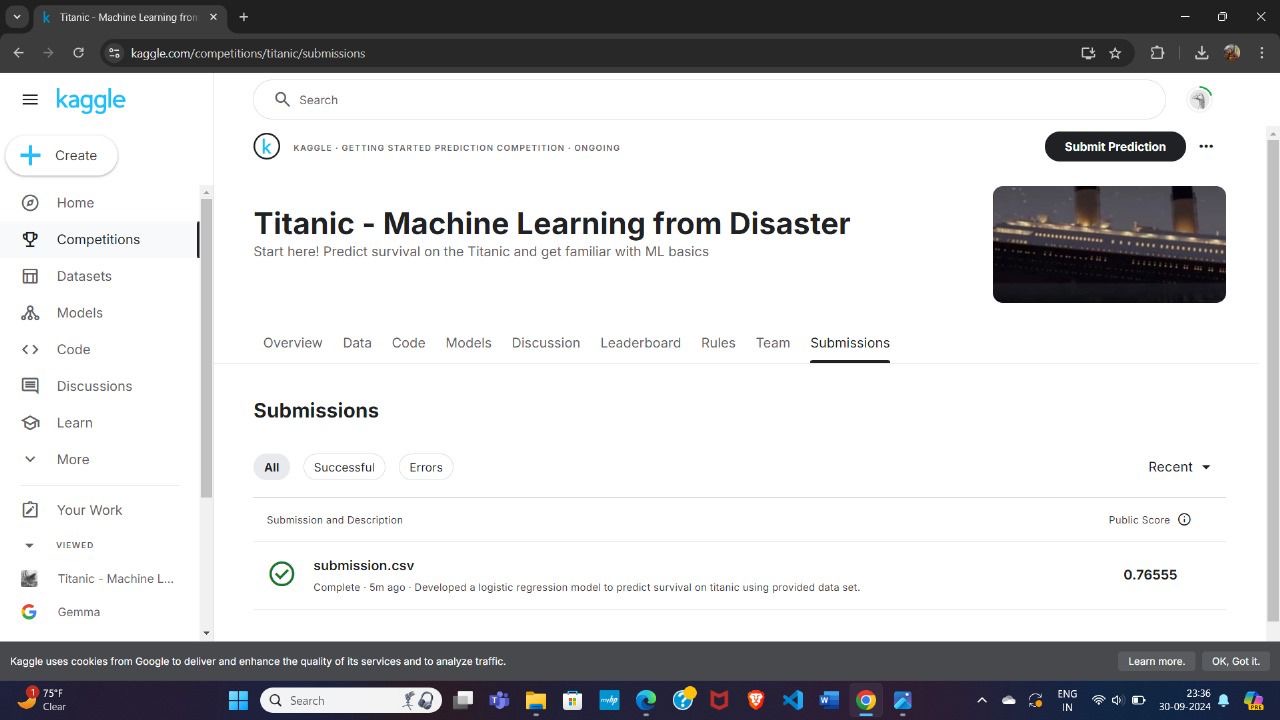Click the Kaggle search field
This screenshot has height=720, width=1280.
click(709, 100)
